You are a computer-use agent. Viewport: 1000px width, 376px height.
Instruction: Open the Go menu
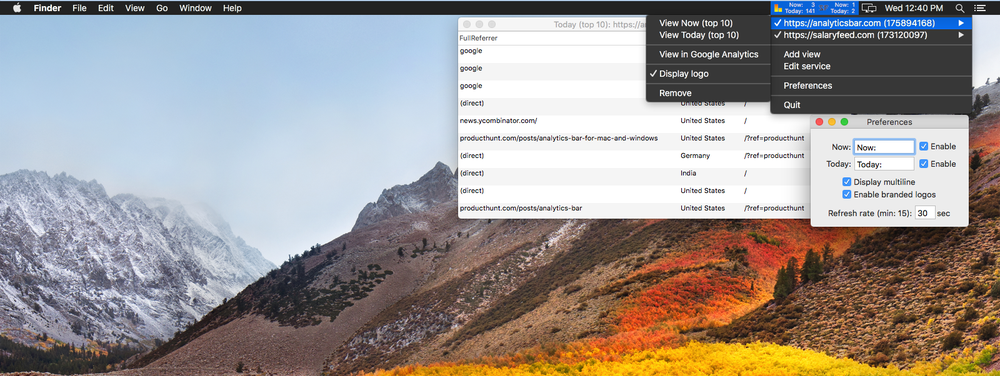coord(162,8)
